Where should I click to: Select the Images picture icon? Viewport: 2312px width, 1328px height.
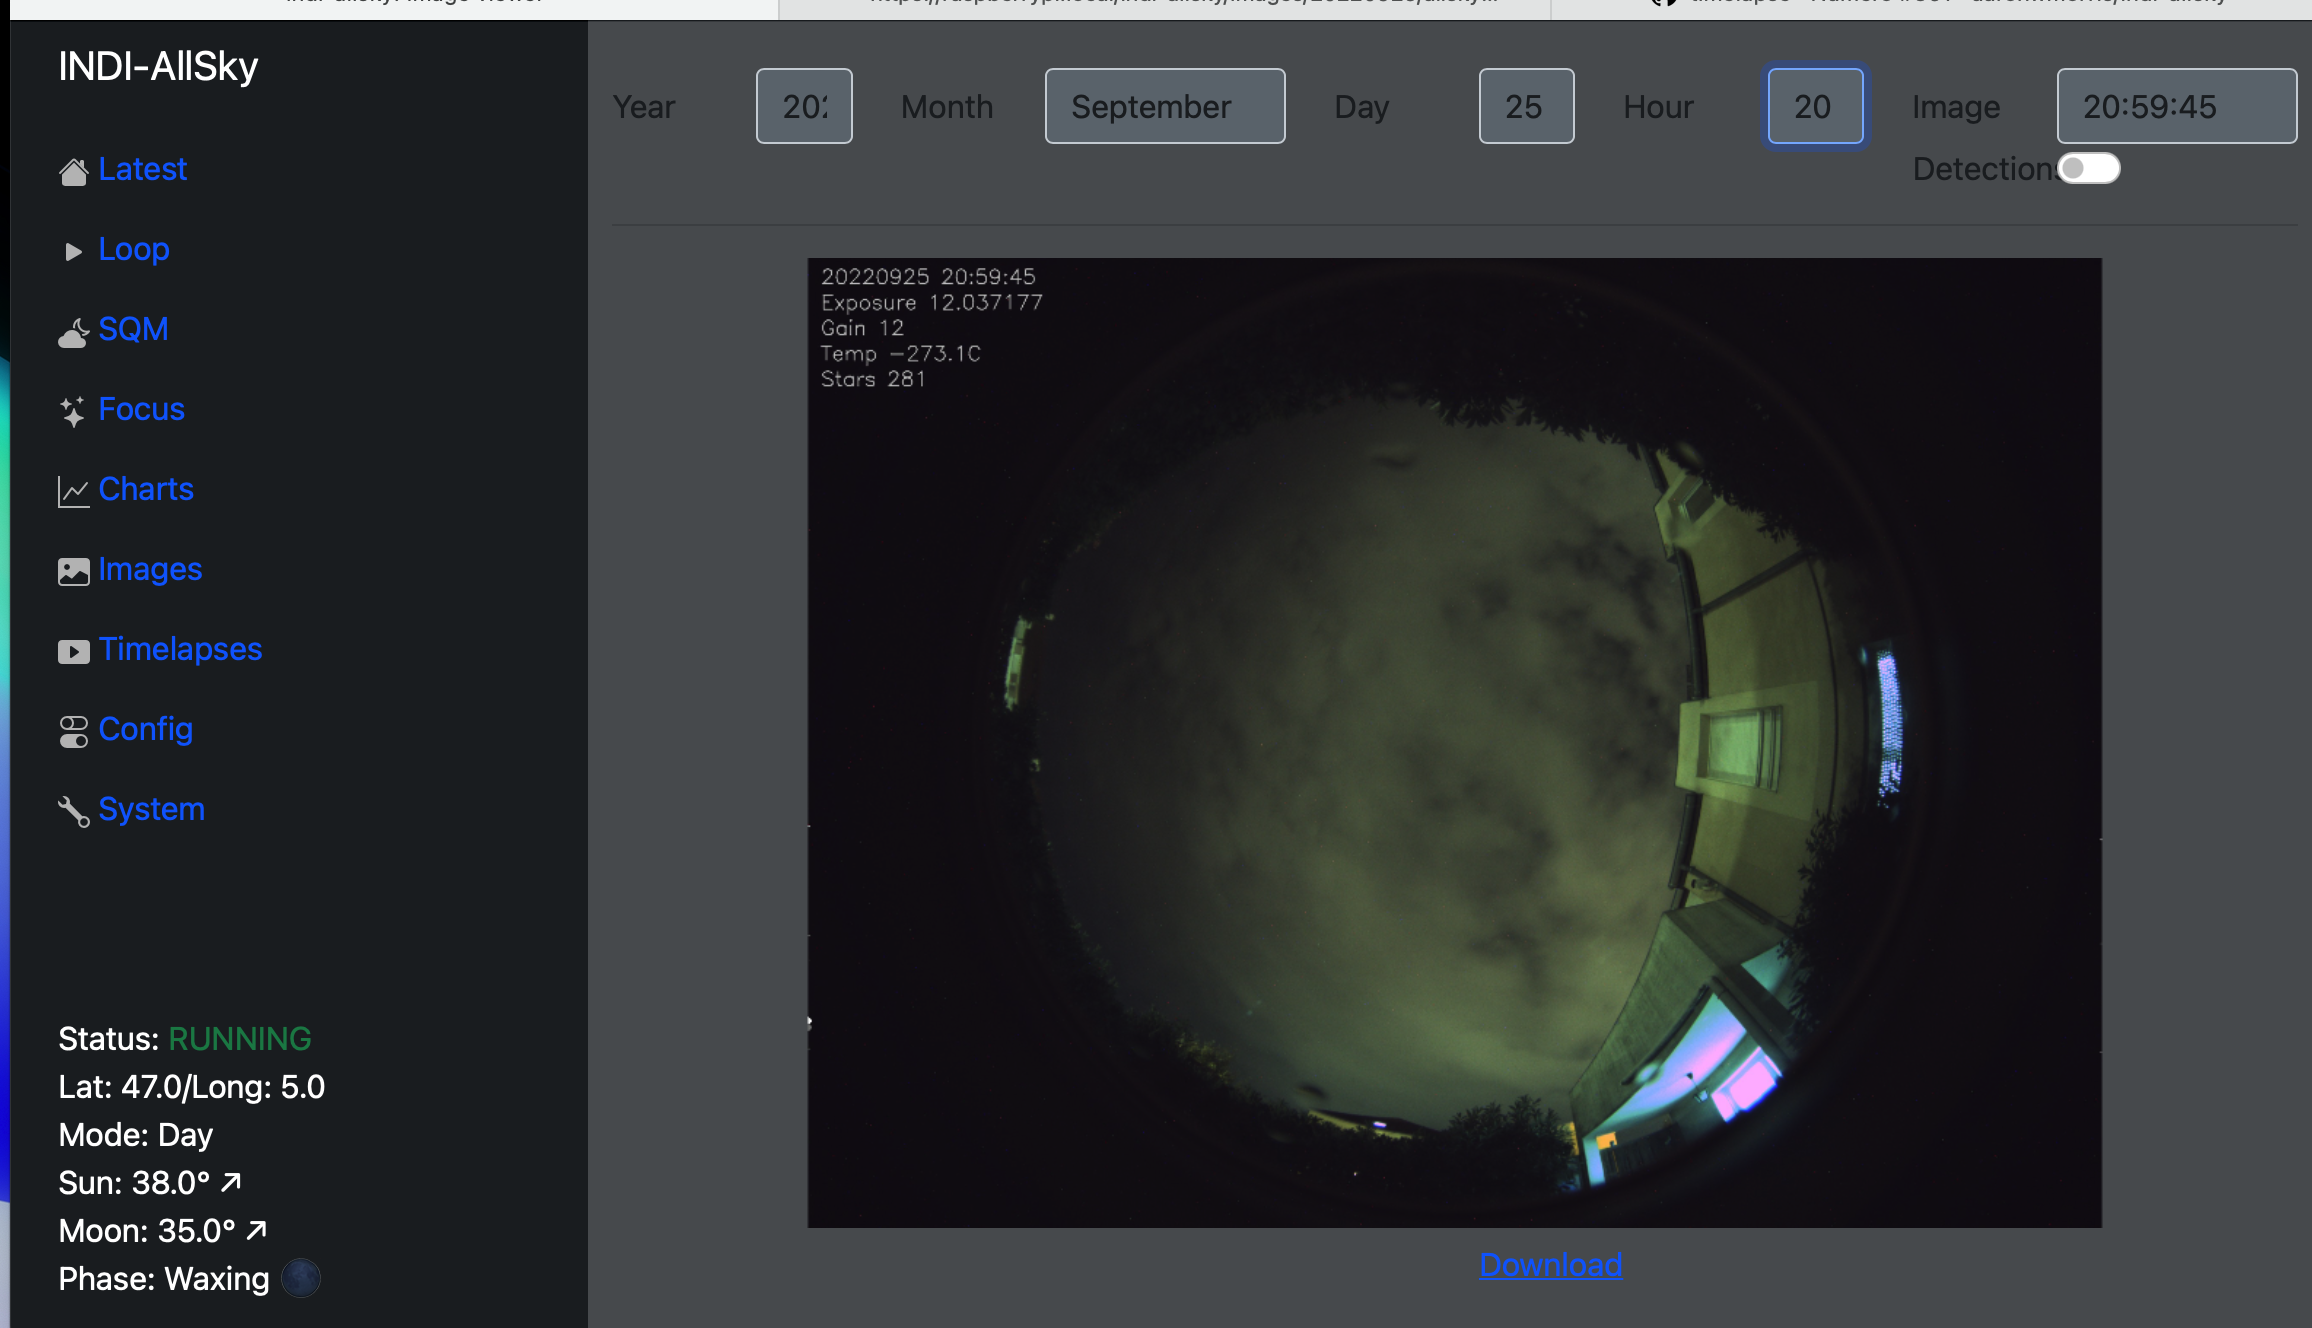pyautogui.click(x=73, y=570)
